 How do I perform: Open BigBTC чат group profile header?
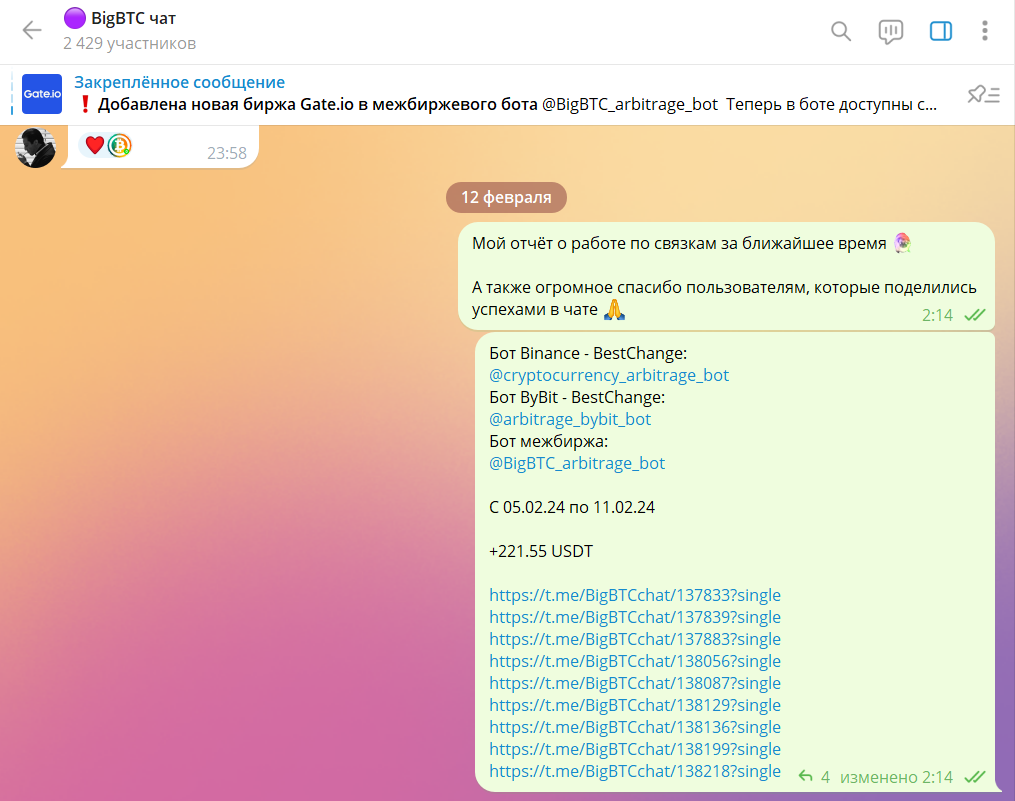coord(129,30)
